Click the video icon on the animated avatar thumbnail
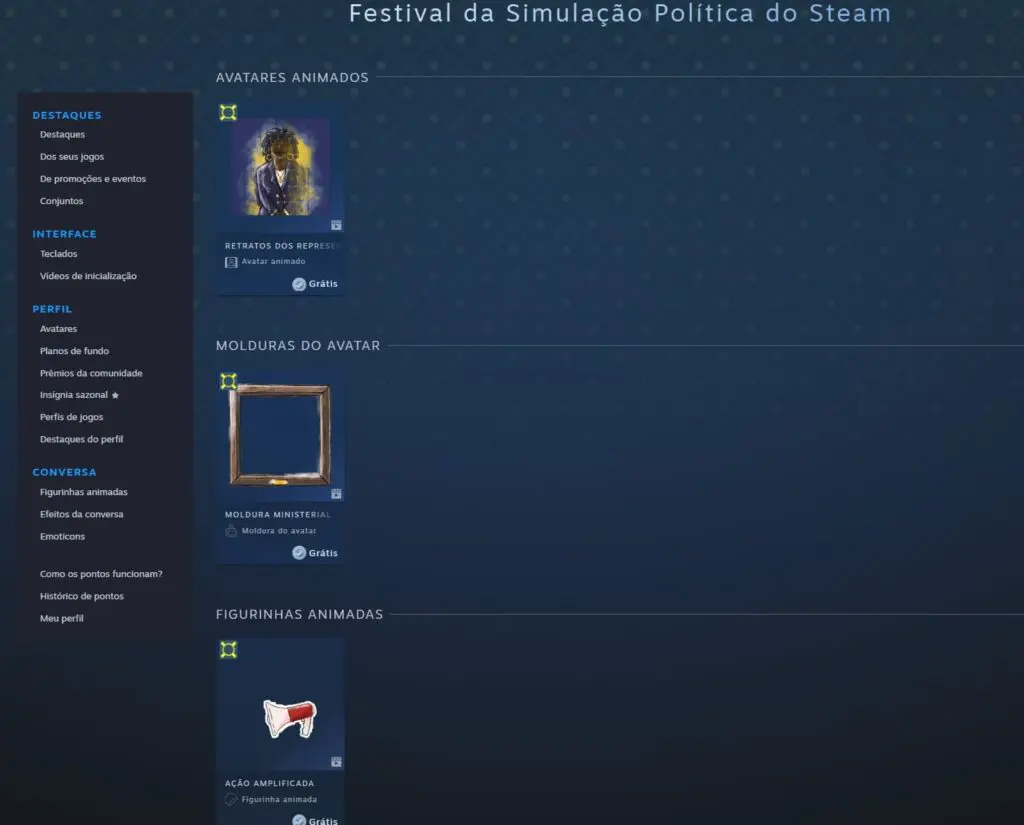Screen dimensions: 1024x825 [x=336, y=225]
